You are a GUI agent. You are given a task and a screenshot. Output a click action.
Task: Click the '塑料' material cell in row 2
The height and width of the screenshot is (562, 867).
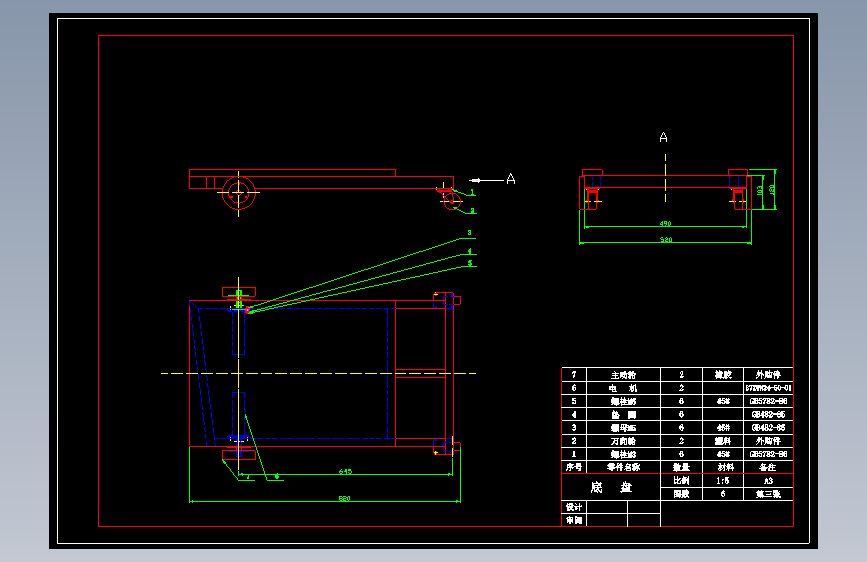point(723,441)
